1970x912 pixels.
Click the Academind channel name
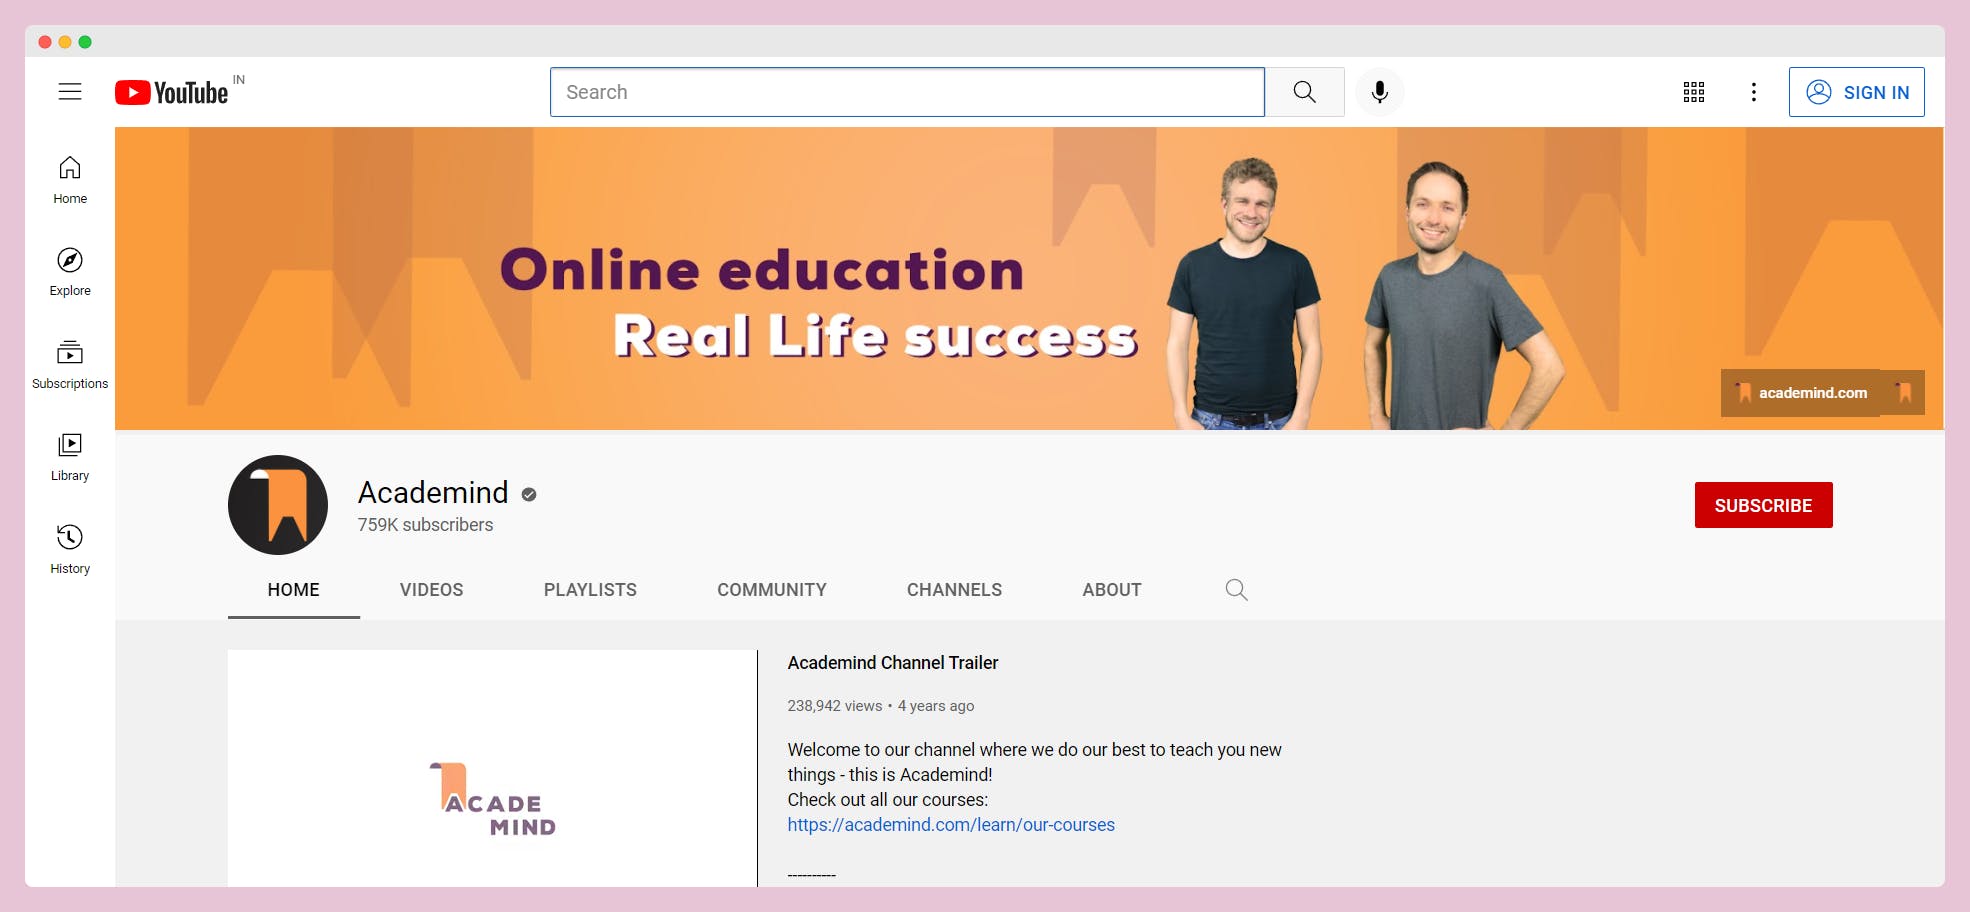(433, 493)
